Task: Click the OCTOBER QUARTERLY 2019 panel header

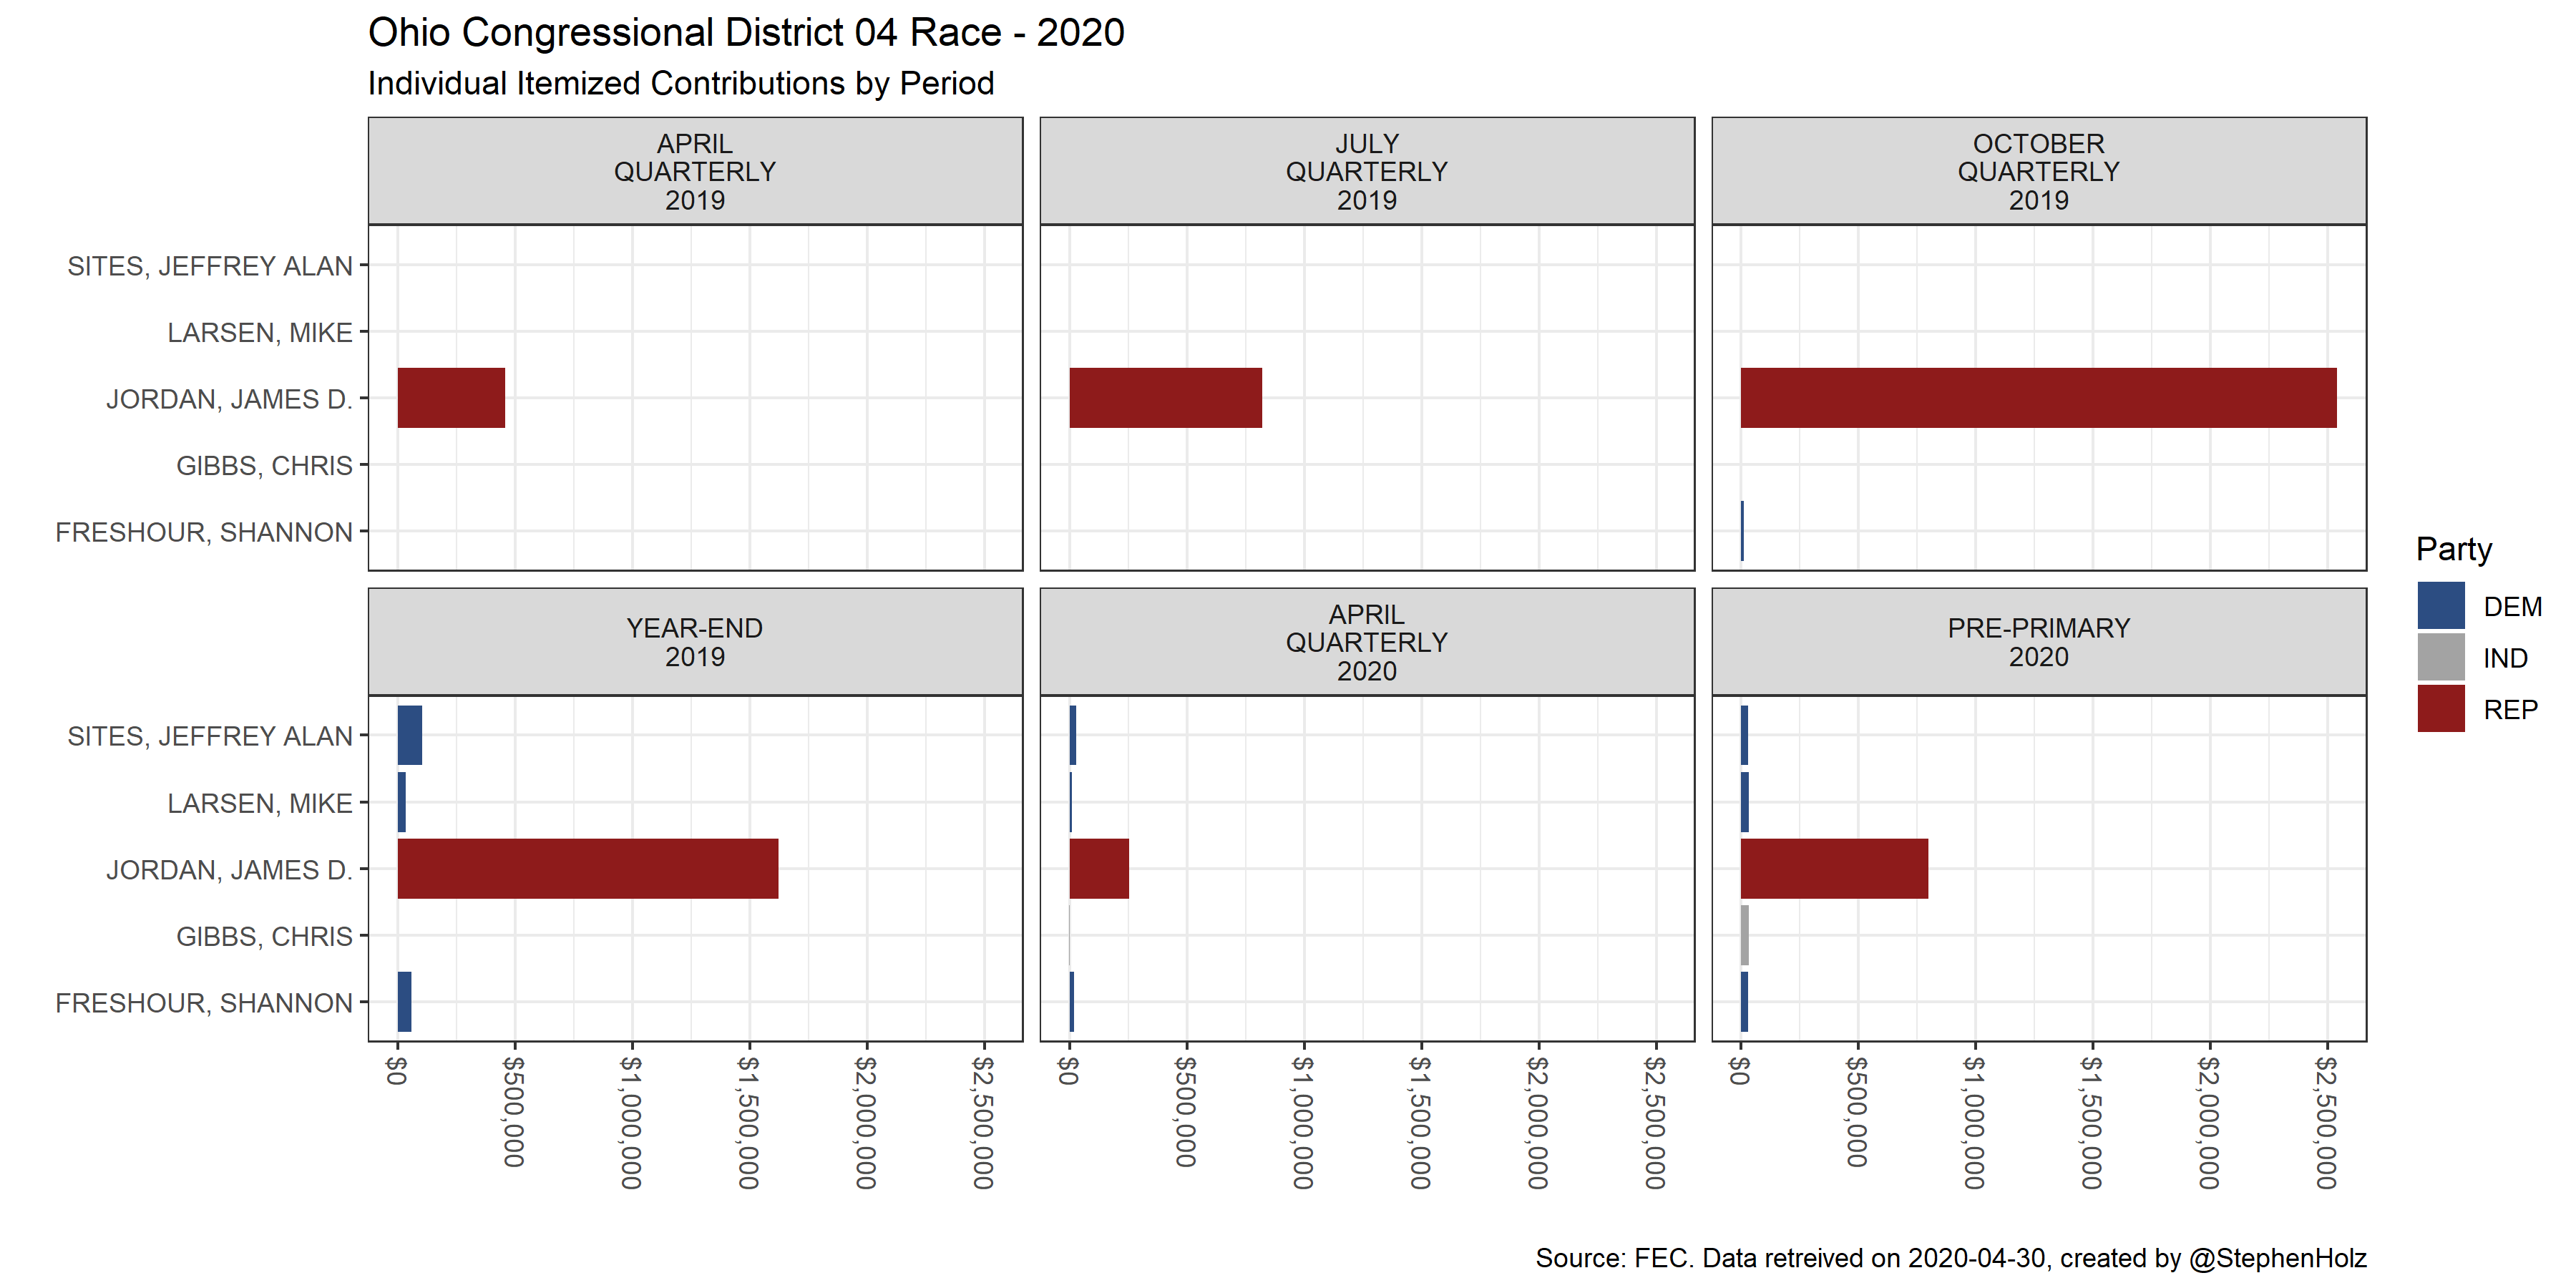Action: (x=2038, y=171)
